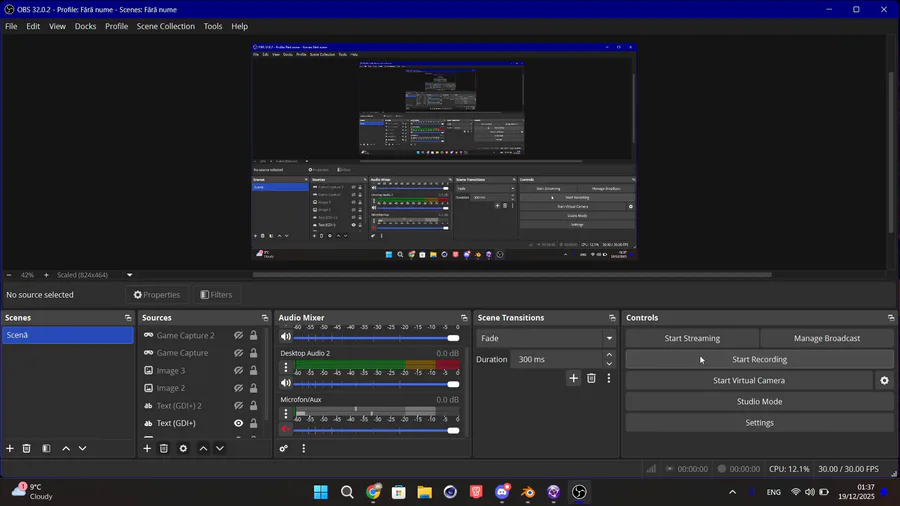The width and height of the screenshot is (900, 506).
Task: Open scene filters icon in Scenes dock
Action: click(46, 448)
